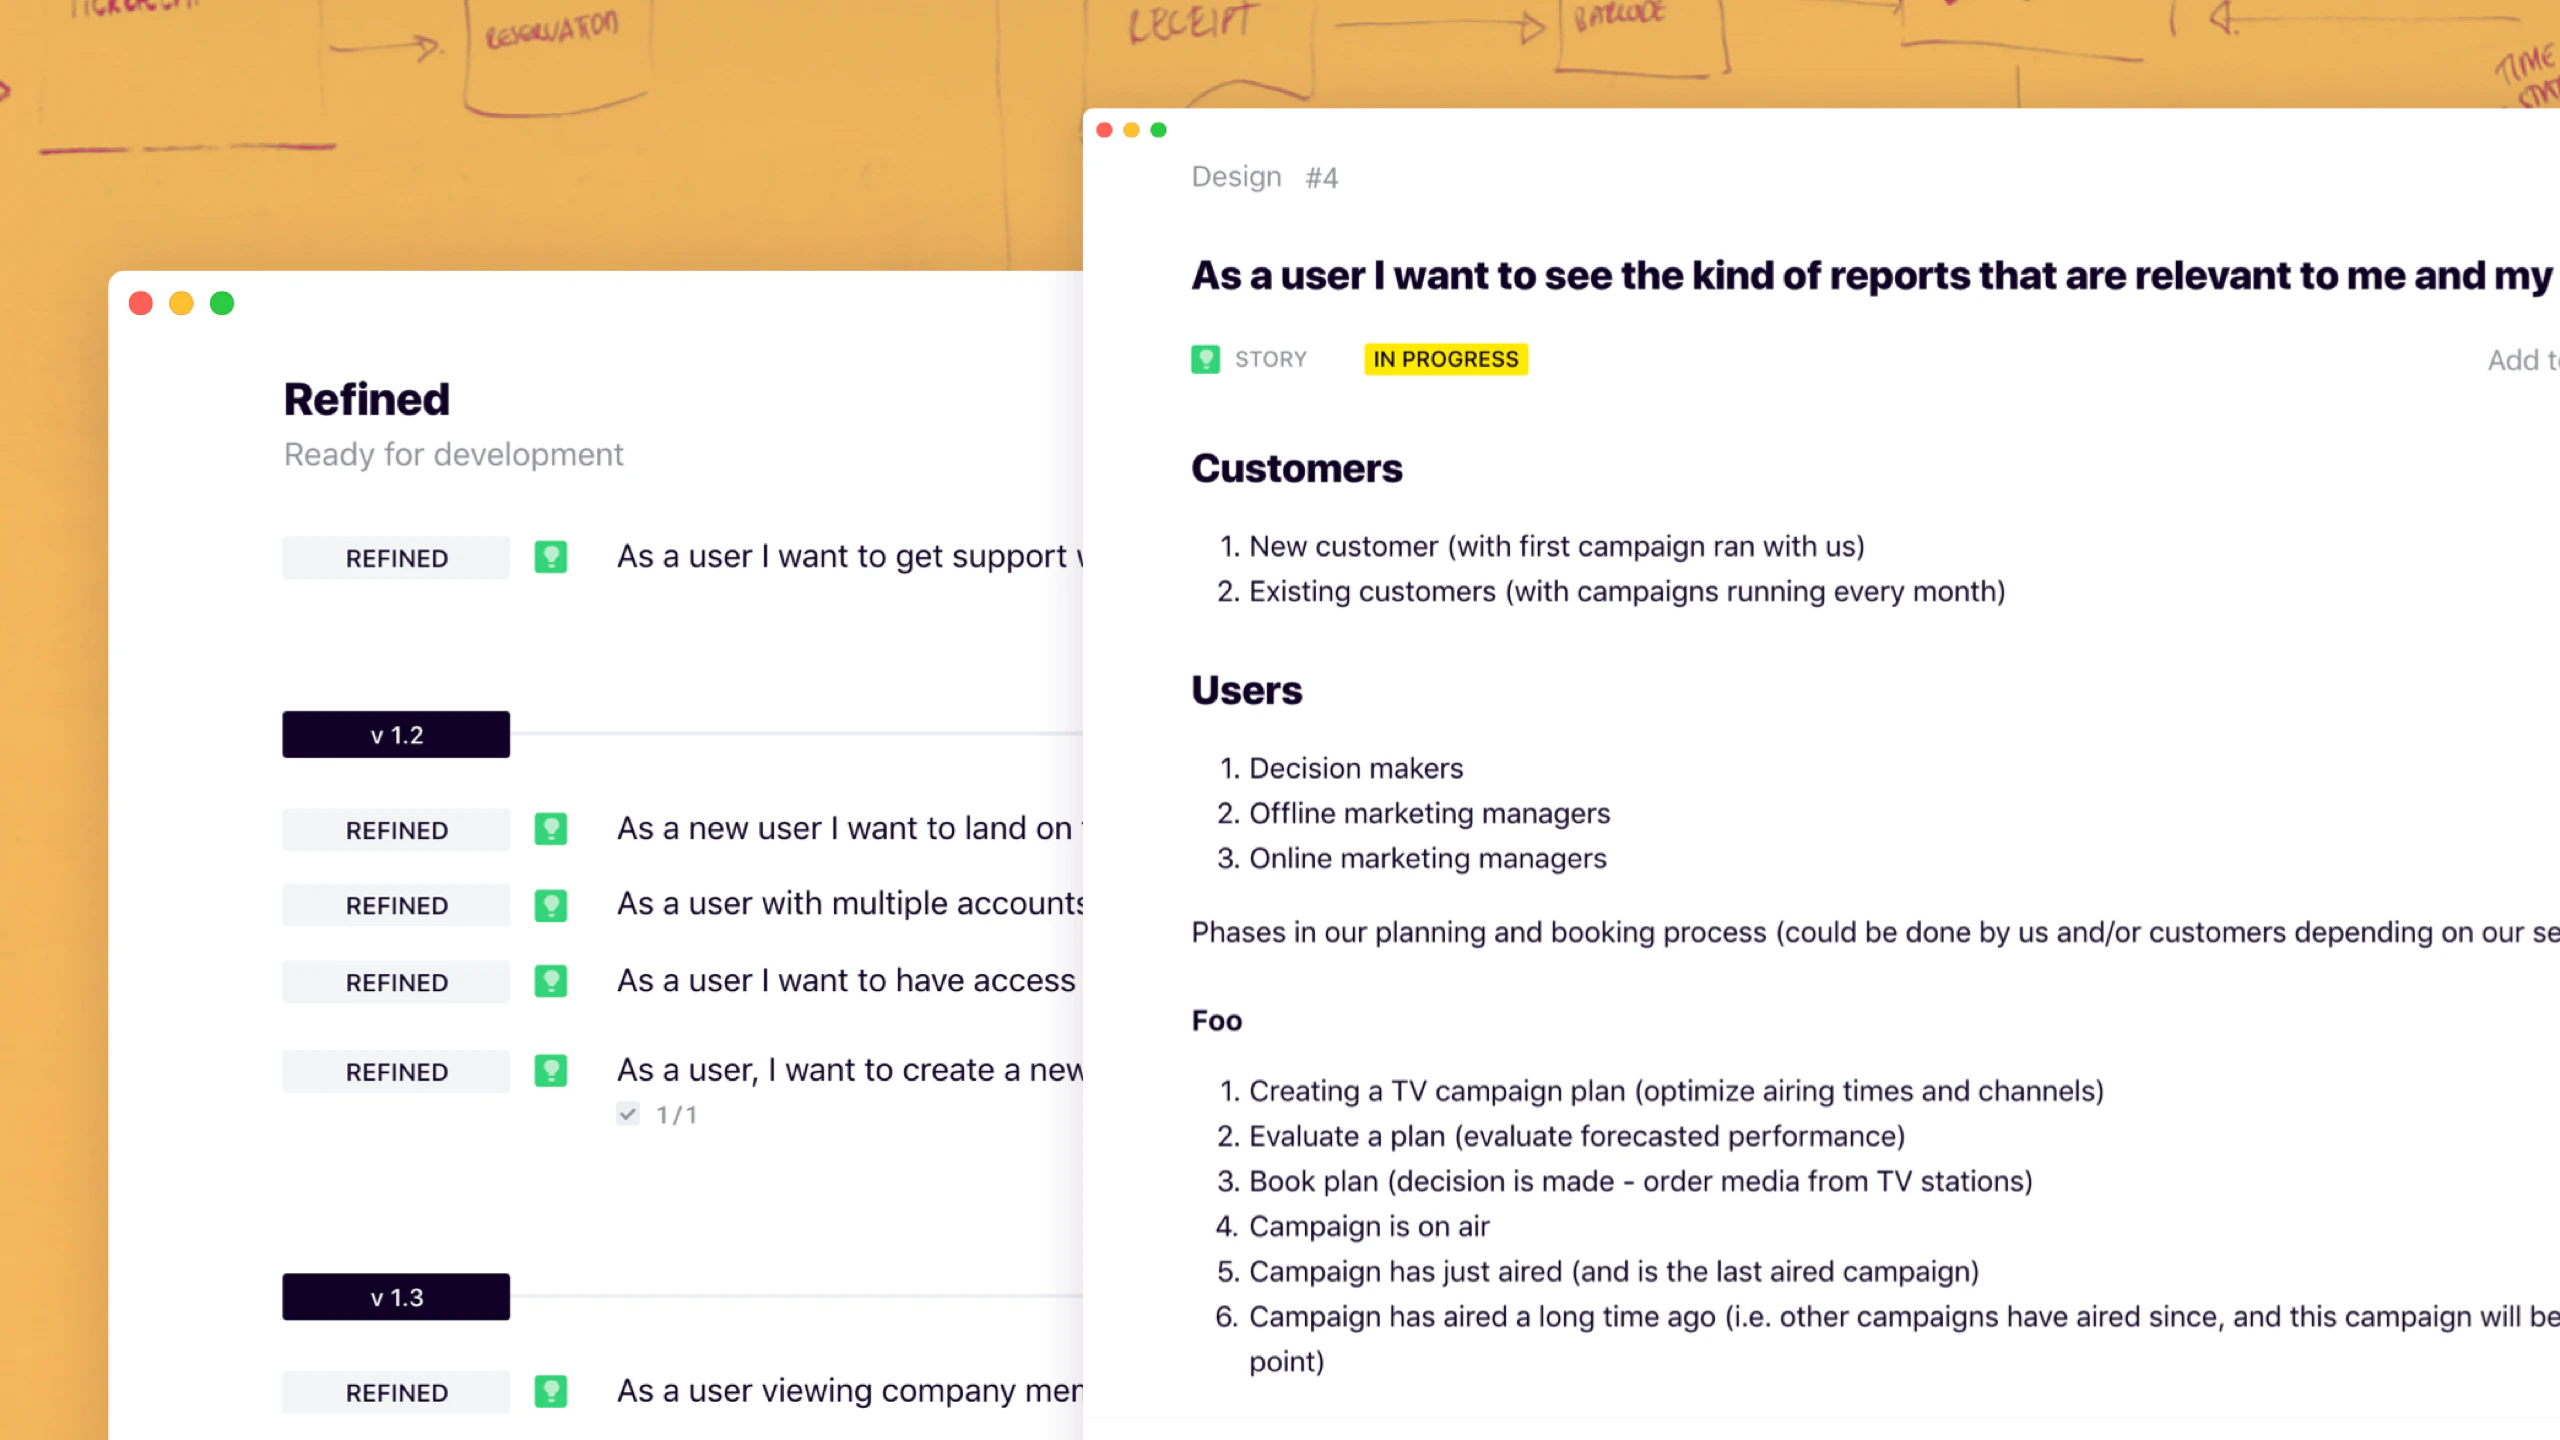
Task: Open REFINED status of 'create a new' story
Action: click(396, 1072)
